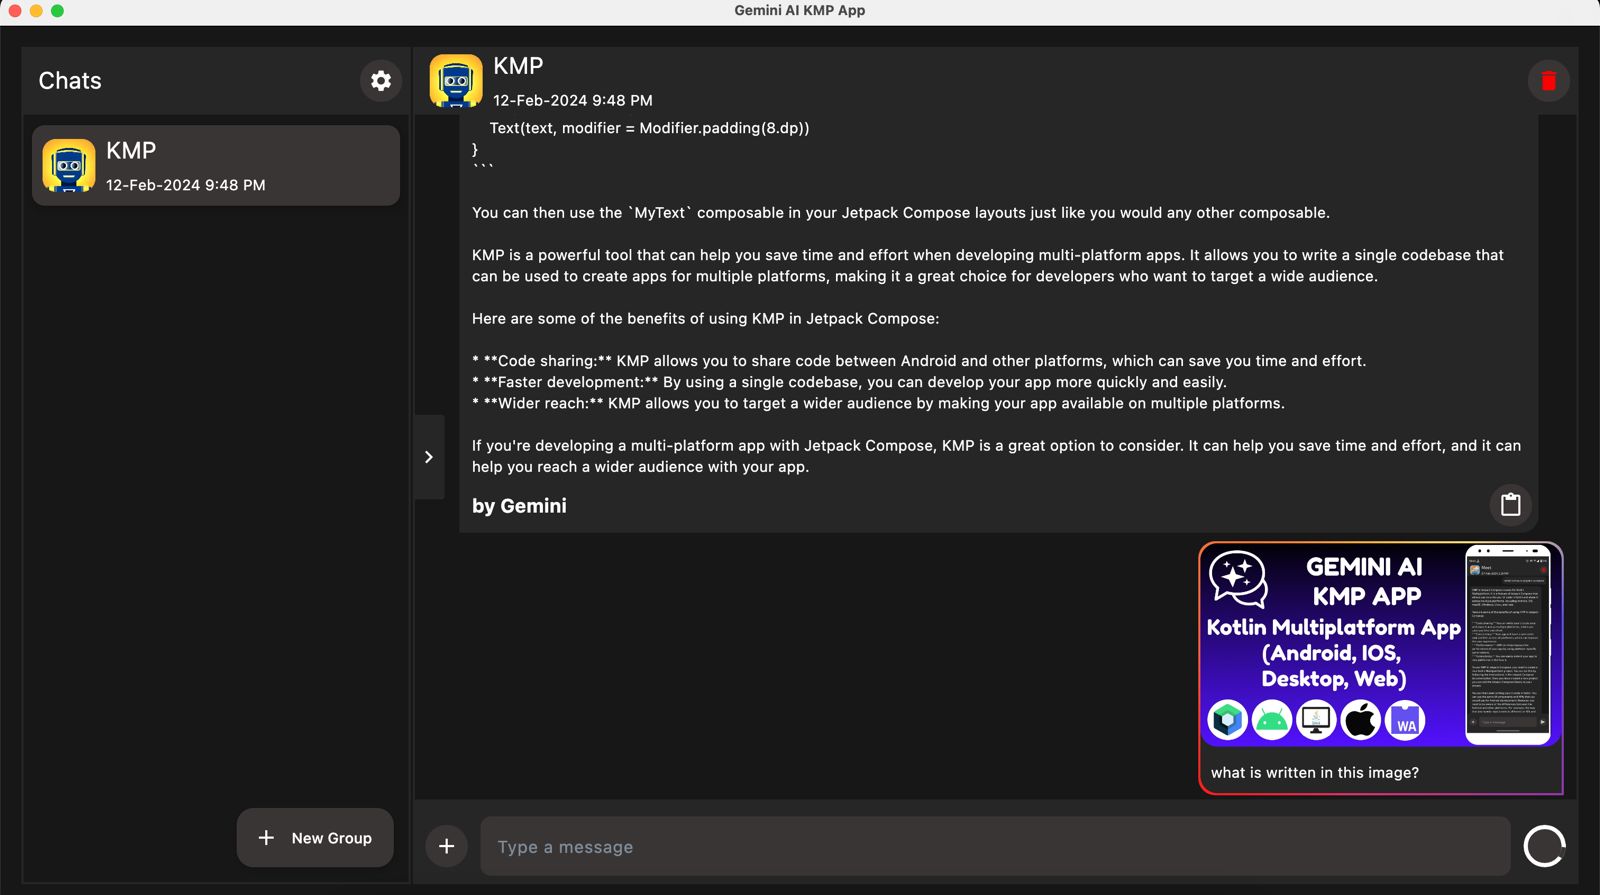Click the robot avatar in KMP chat list item
Viewport: 1600px width, 895px height.
pyautogui.click(x=69, y=166)
